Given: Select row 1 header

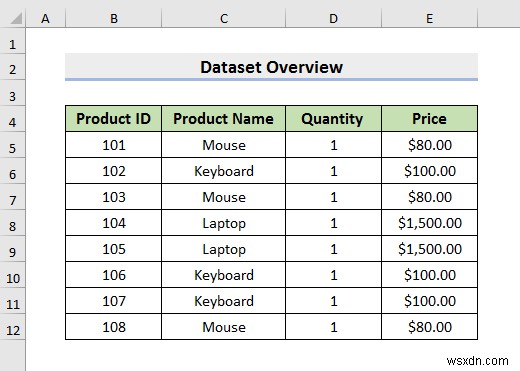Looking at the screenshot, I should tap(12, 41).
